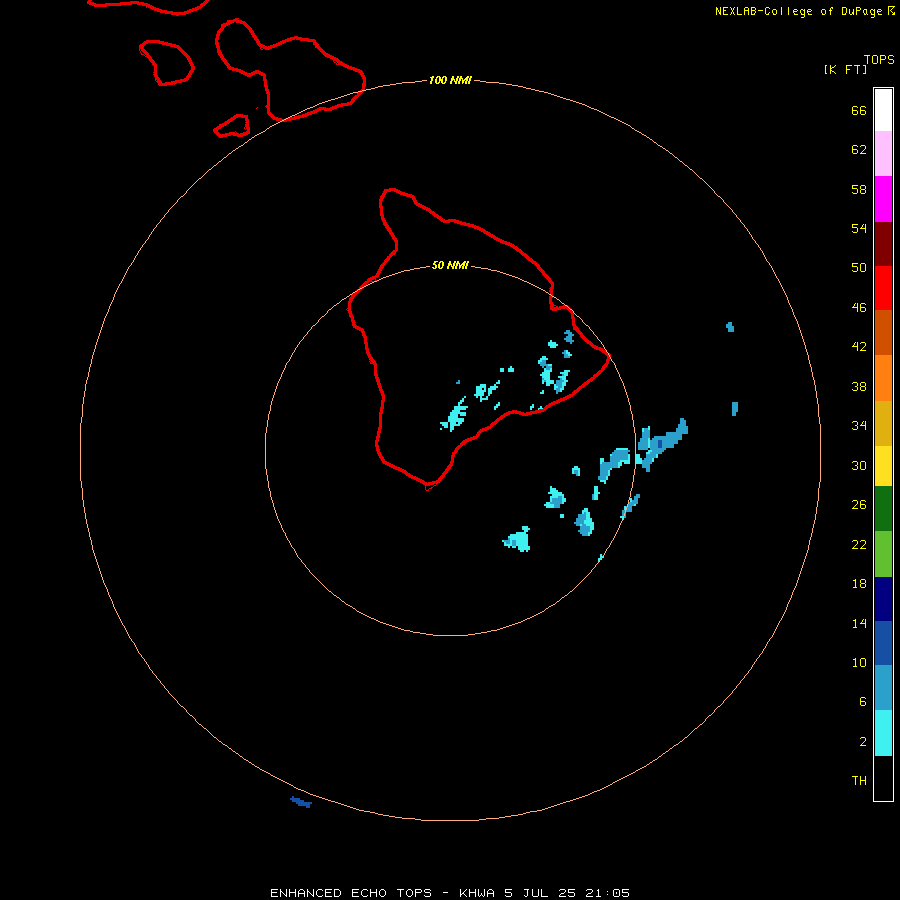Click the '66' legend value
Image resolution: width=900 pixels, height=900 pixels.
(x=859, y=110)
